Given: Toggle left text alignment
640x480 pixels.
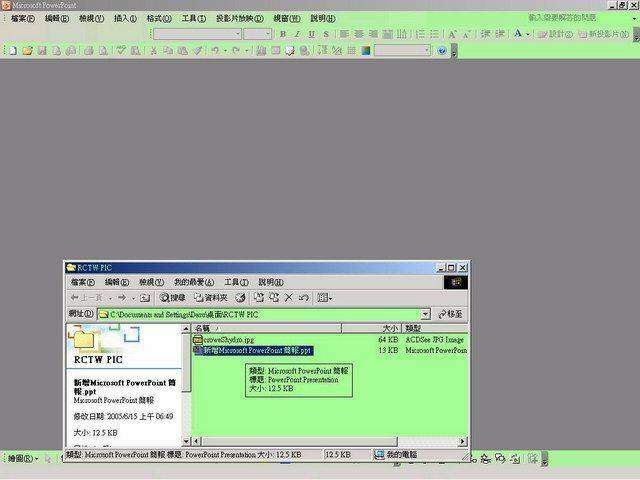Looking at the screenshot, I should (344, 34).
